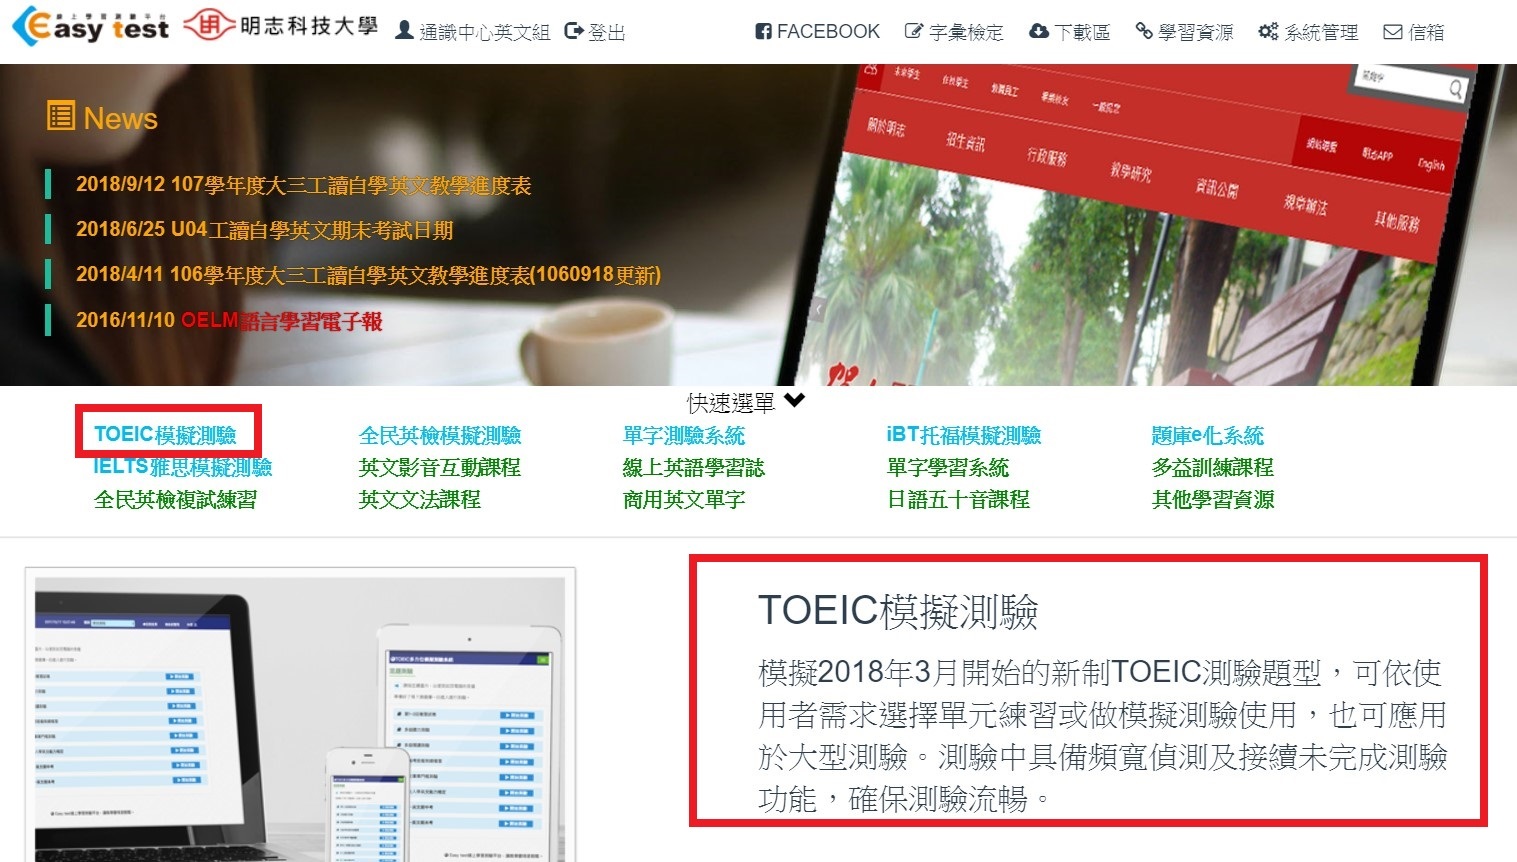This screenshot has width=1517, height=862.
Task: Open IELTS雅思模擬測驗 link
Action: click(182, 467)
